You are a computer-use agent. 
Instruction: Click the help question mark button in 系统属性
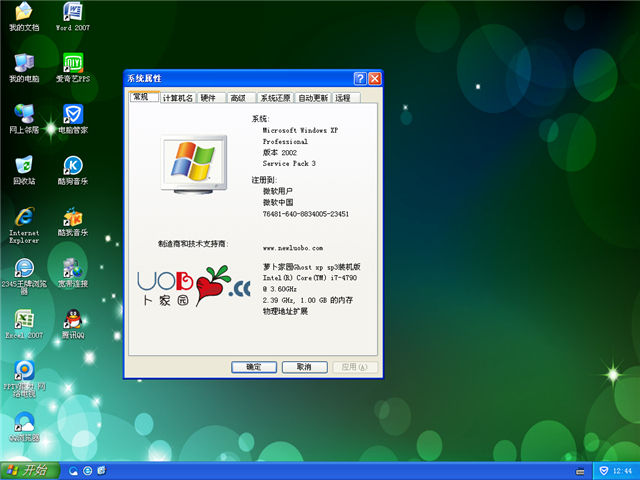(360, 78)
